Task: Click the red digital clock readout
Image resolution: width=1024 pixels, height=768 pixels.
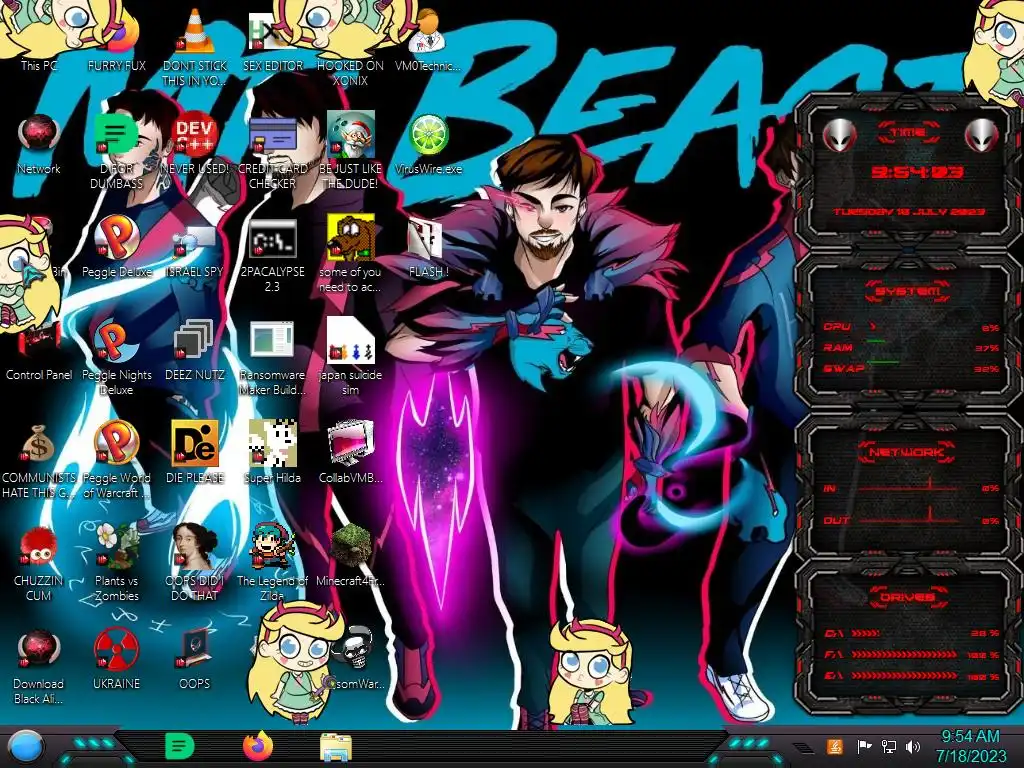Action: coord(917,172)
